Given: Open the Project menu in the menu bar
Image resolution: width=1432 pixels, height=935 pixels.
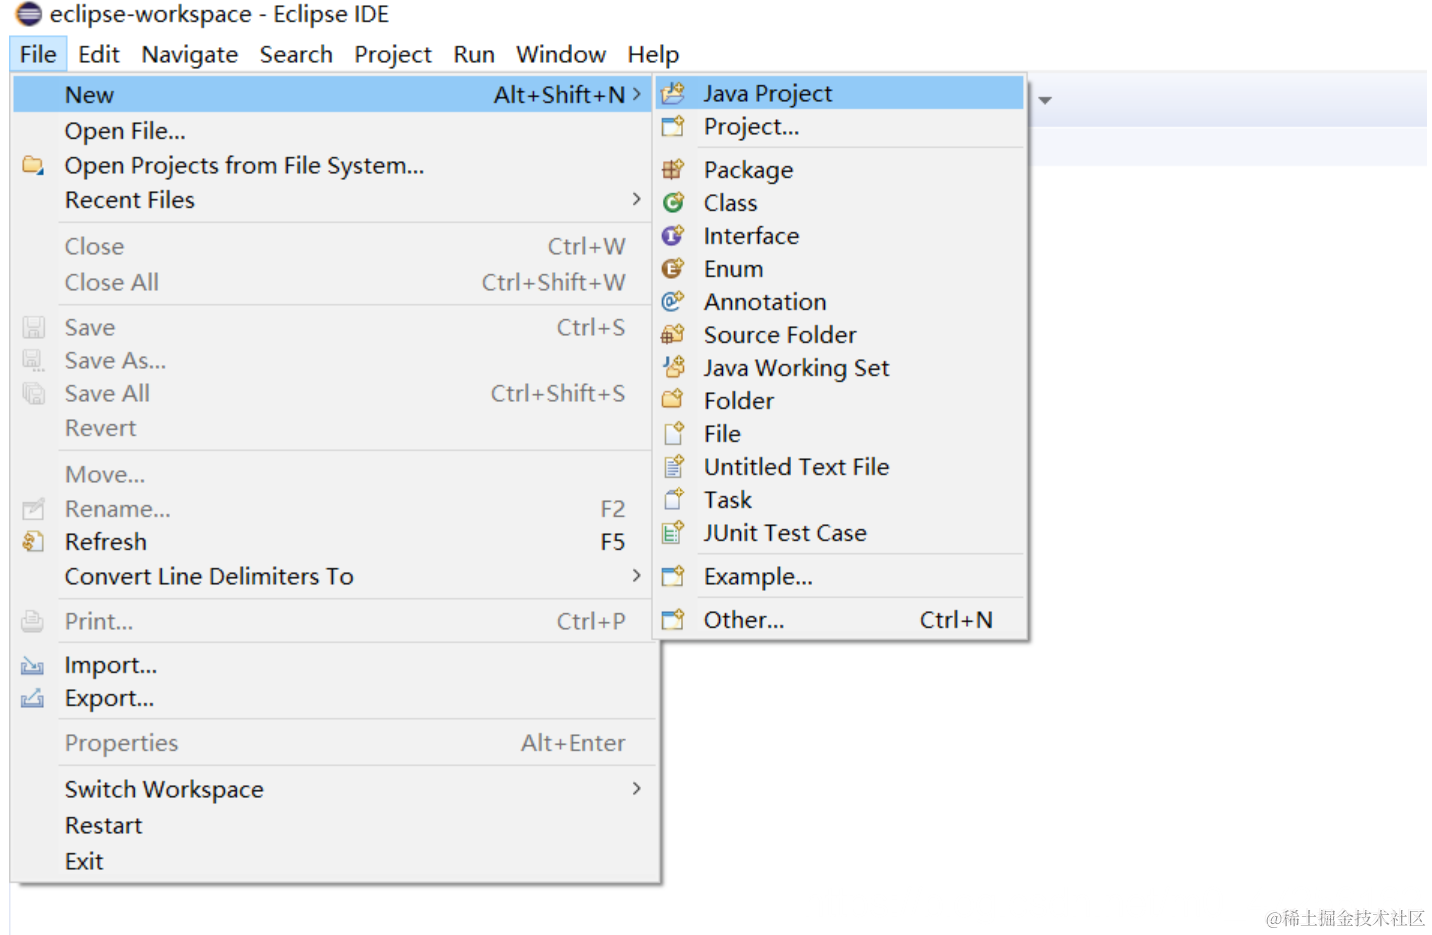Looking at the screenshot, I should click(393, 54).
